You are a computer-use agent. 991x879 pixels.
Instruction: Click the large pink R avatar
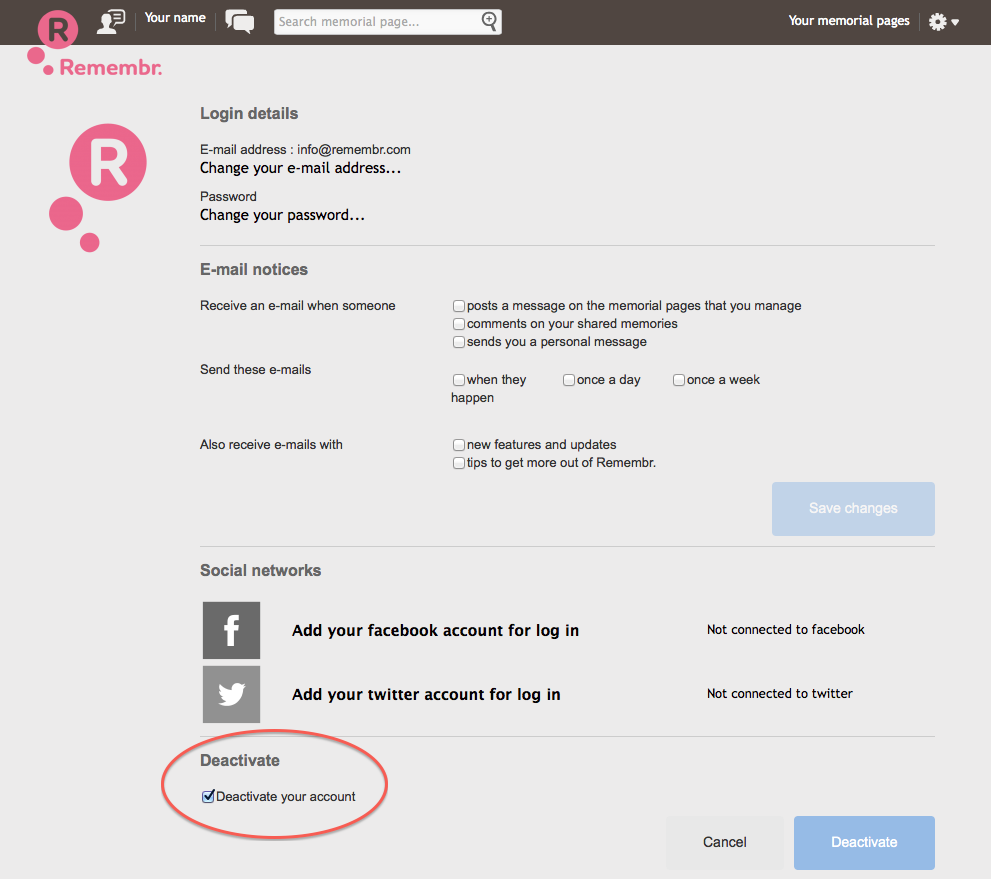(x=107, y=163)
